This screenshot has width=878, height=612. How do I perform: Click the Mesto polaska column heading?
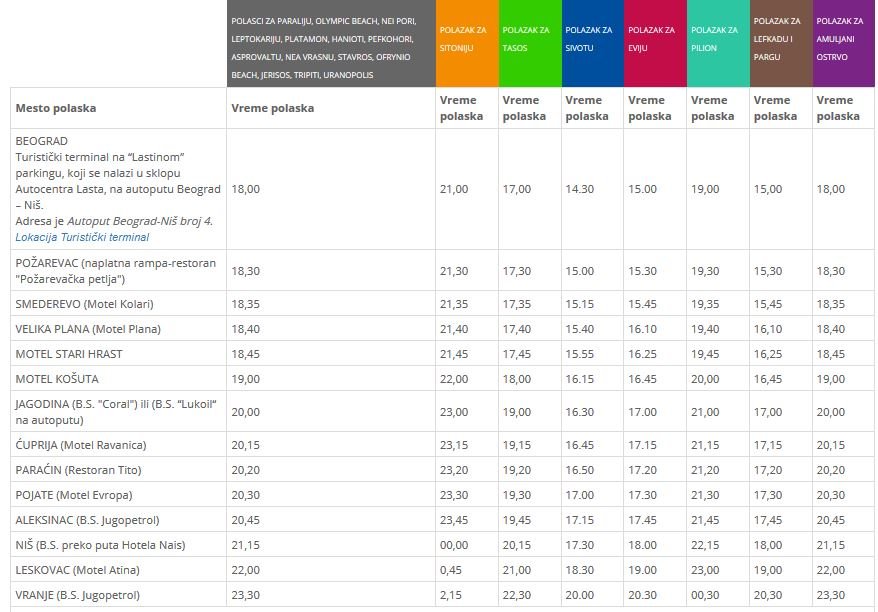tap(56, 108)
